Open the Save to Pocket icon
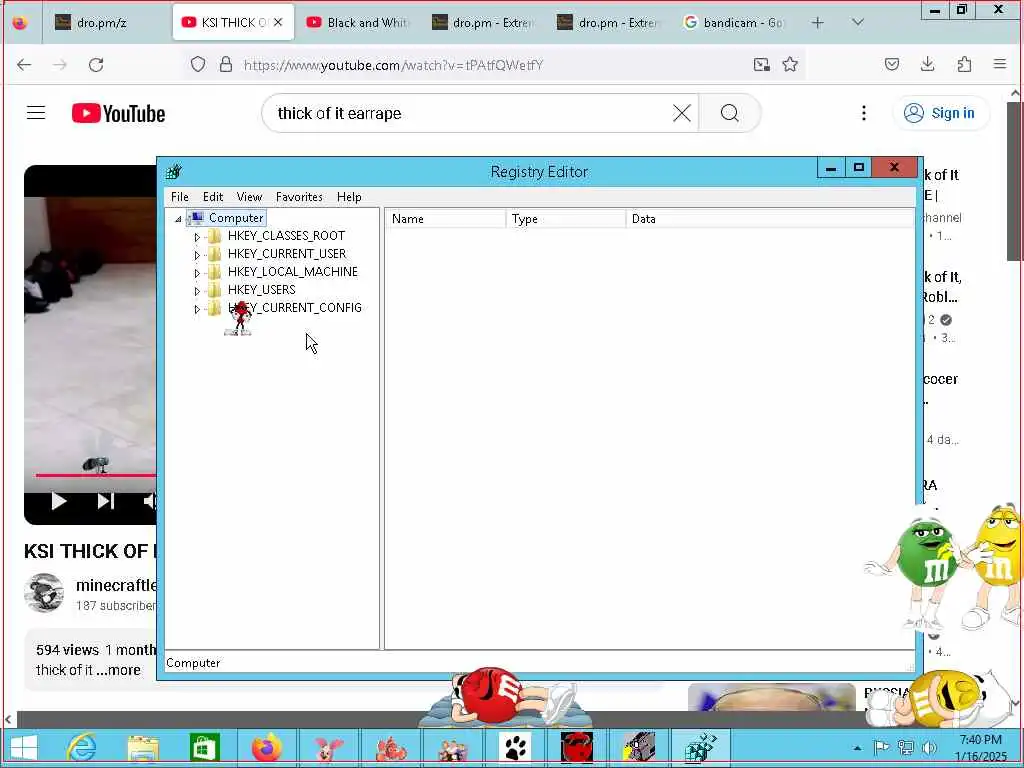 (x=892, y=65)
